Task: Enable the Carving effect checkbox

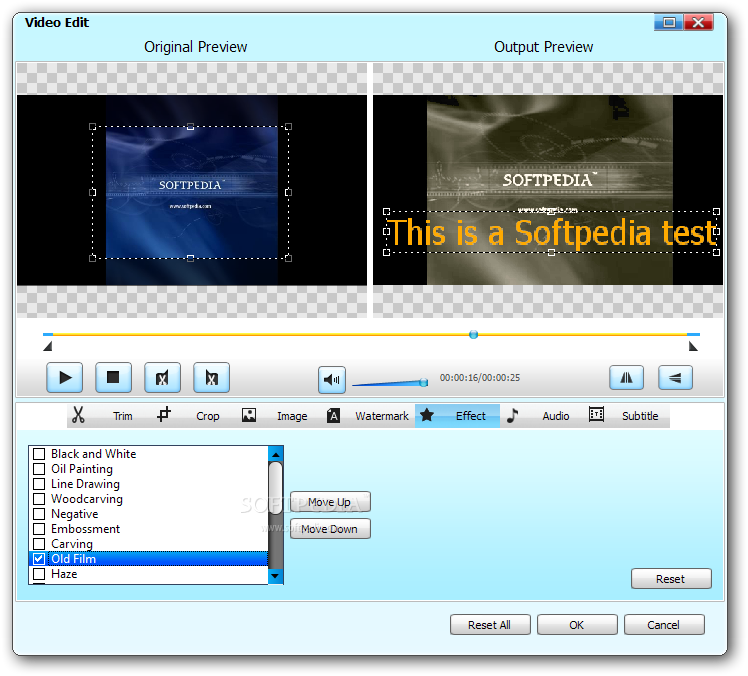Action: [39, 544]
